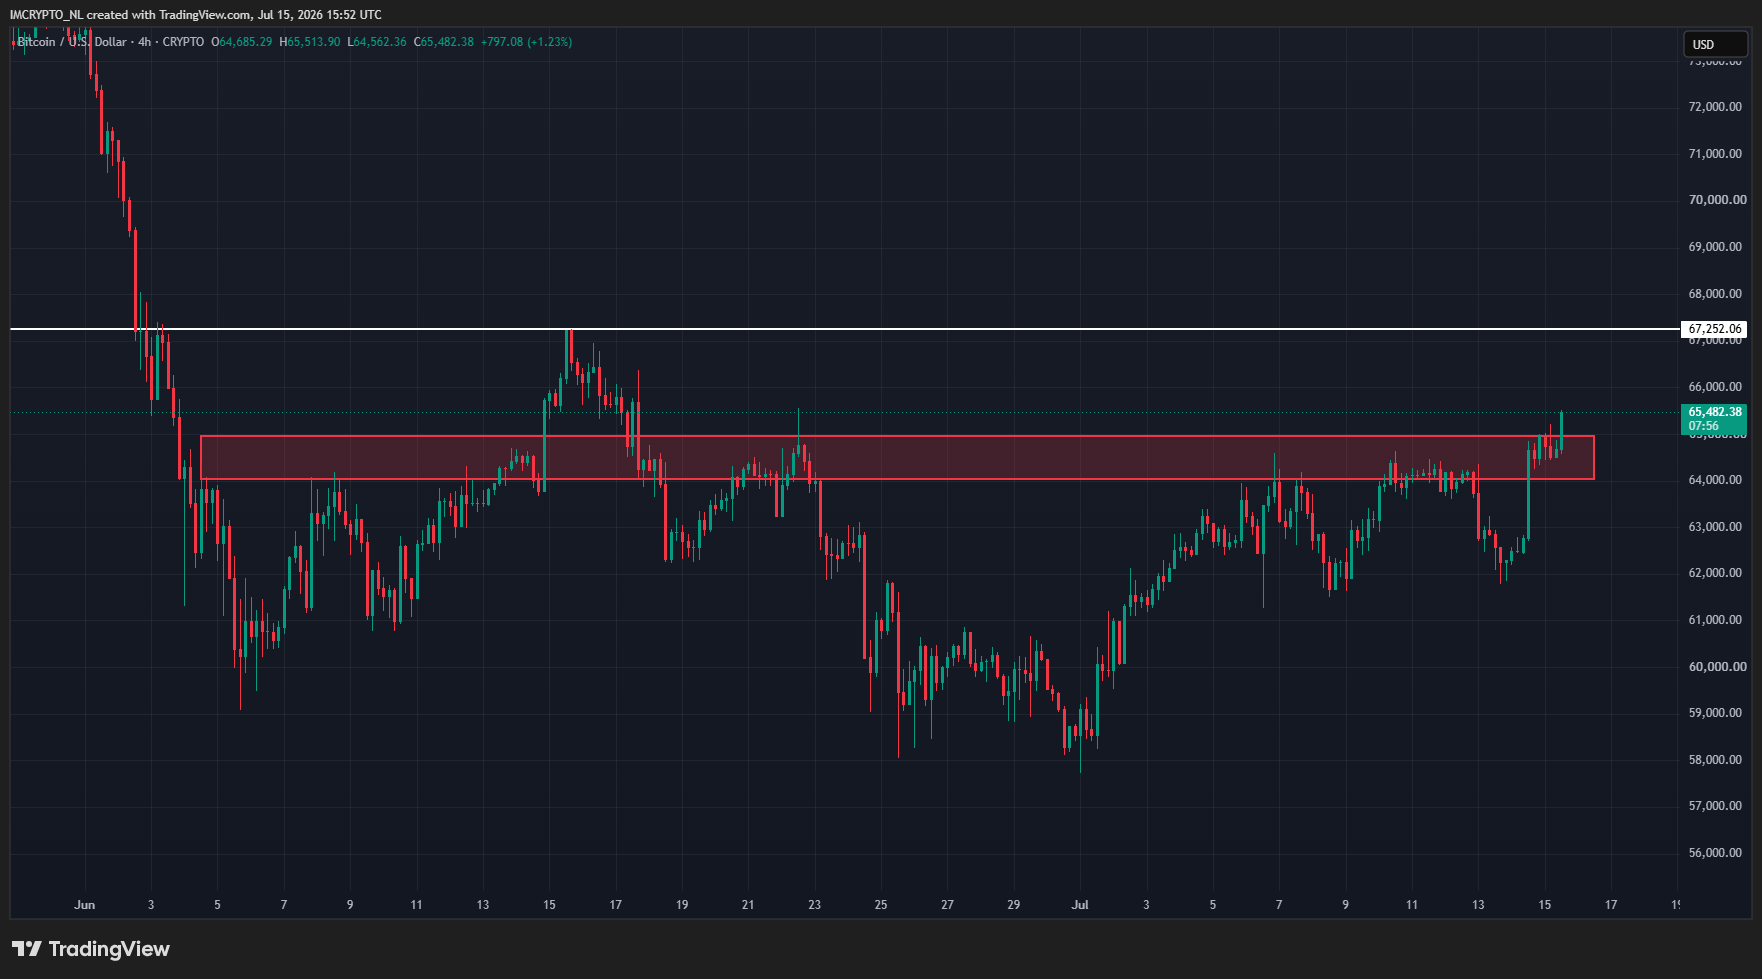
Task: Click the 64,000.00 price axis label
Action: coord(1715,480)
